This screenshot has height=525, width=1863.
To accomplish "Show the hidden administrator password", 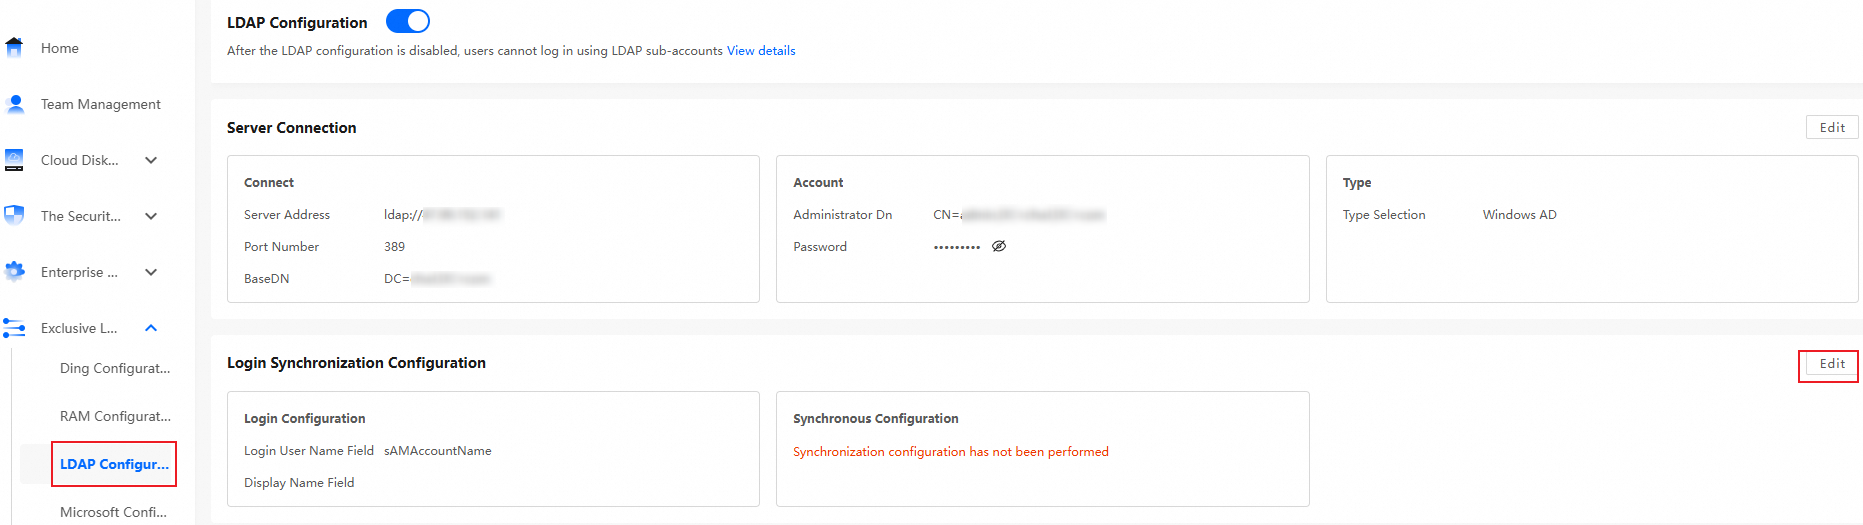I will tap(998, 246).
